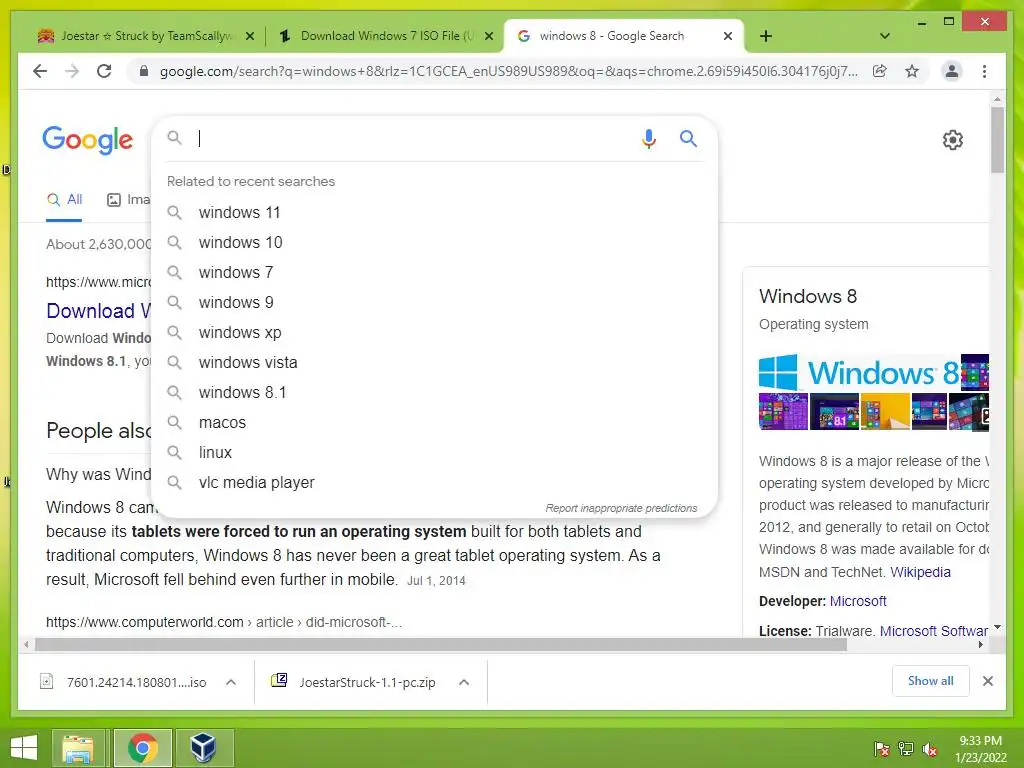
Task: Click the horizontal scrollbar thumb
Action: (441, 645)
